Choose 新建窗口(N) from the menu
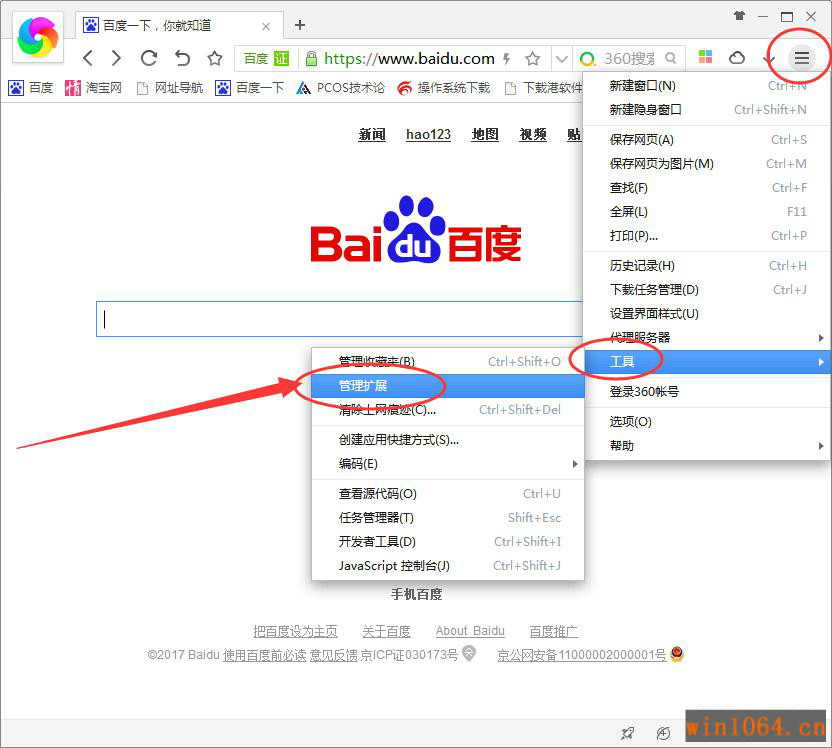Image resolution: width=832 pixels, height=748 pixels. (x=707, y=85)
